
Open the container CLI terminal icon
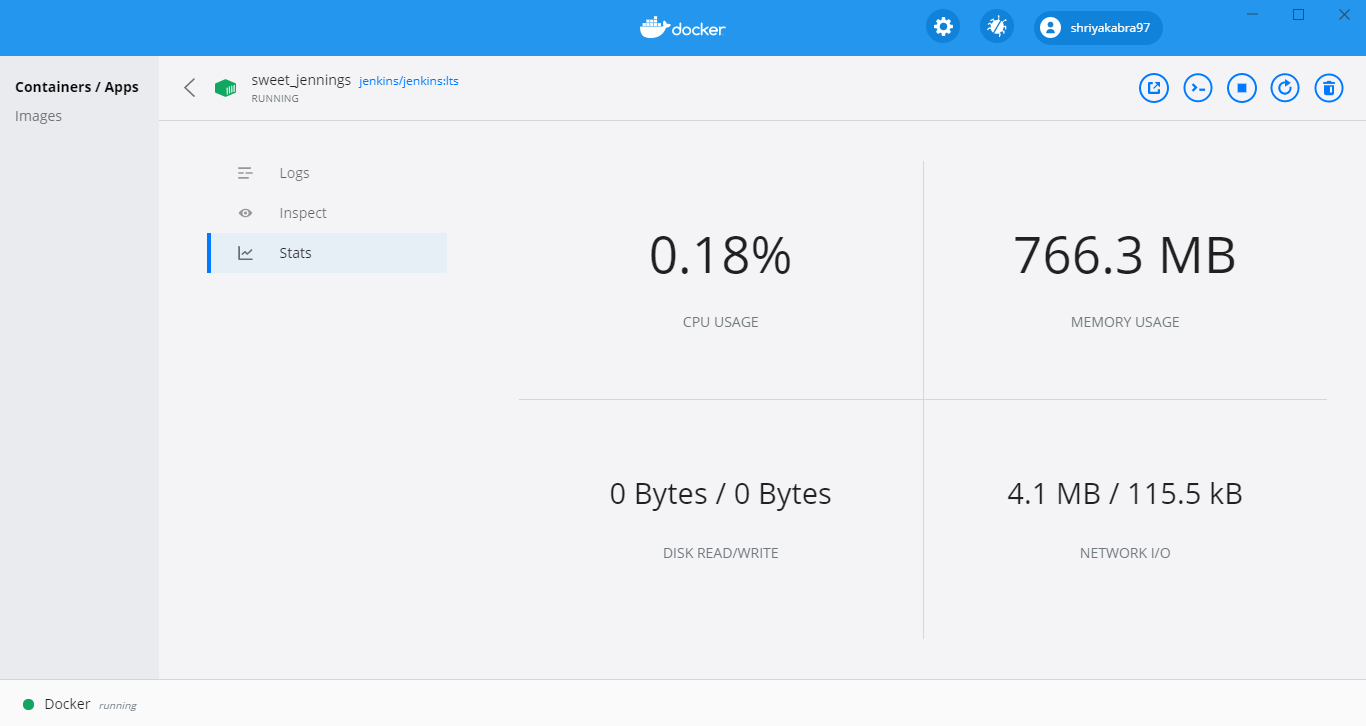[1198, 88]
